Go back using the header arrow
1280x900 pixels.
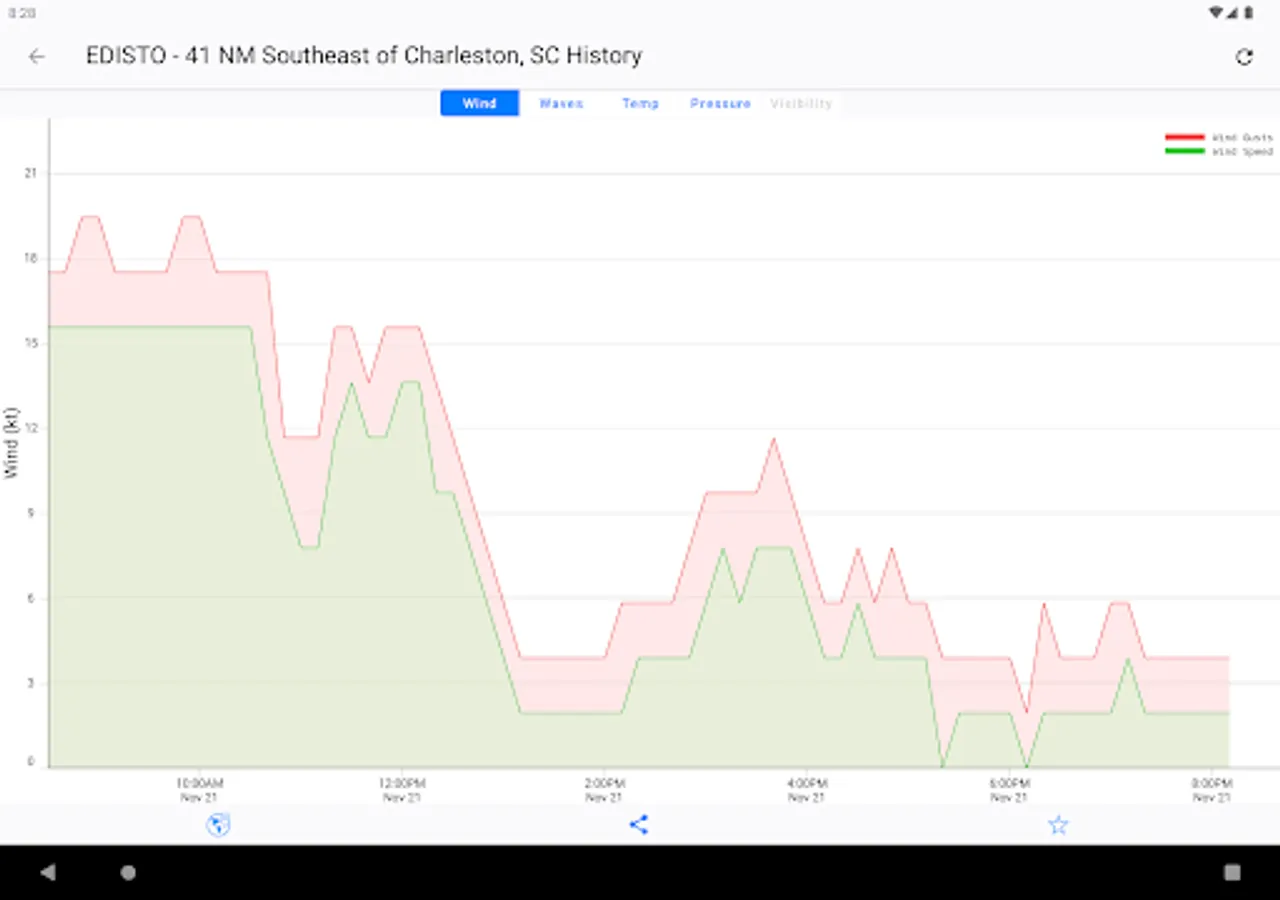[37, 56]
